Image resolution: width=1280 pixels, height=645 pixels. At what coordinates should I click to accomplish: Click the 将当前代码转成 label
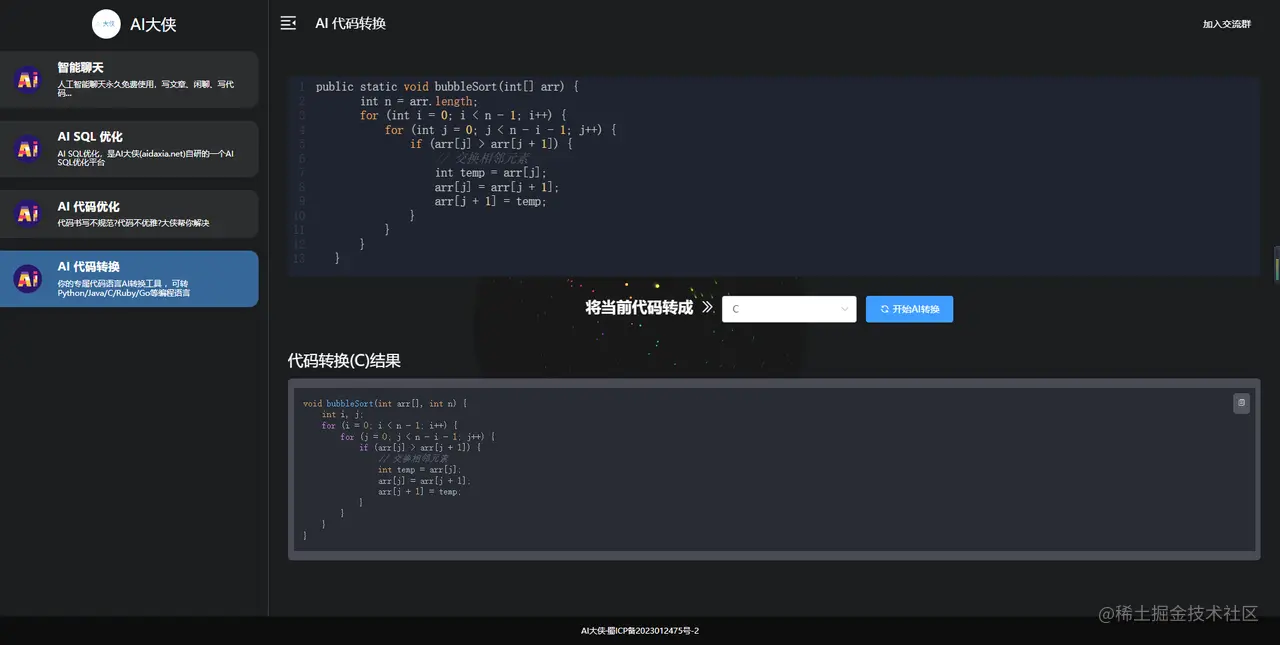(639, 308)
